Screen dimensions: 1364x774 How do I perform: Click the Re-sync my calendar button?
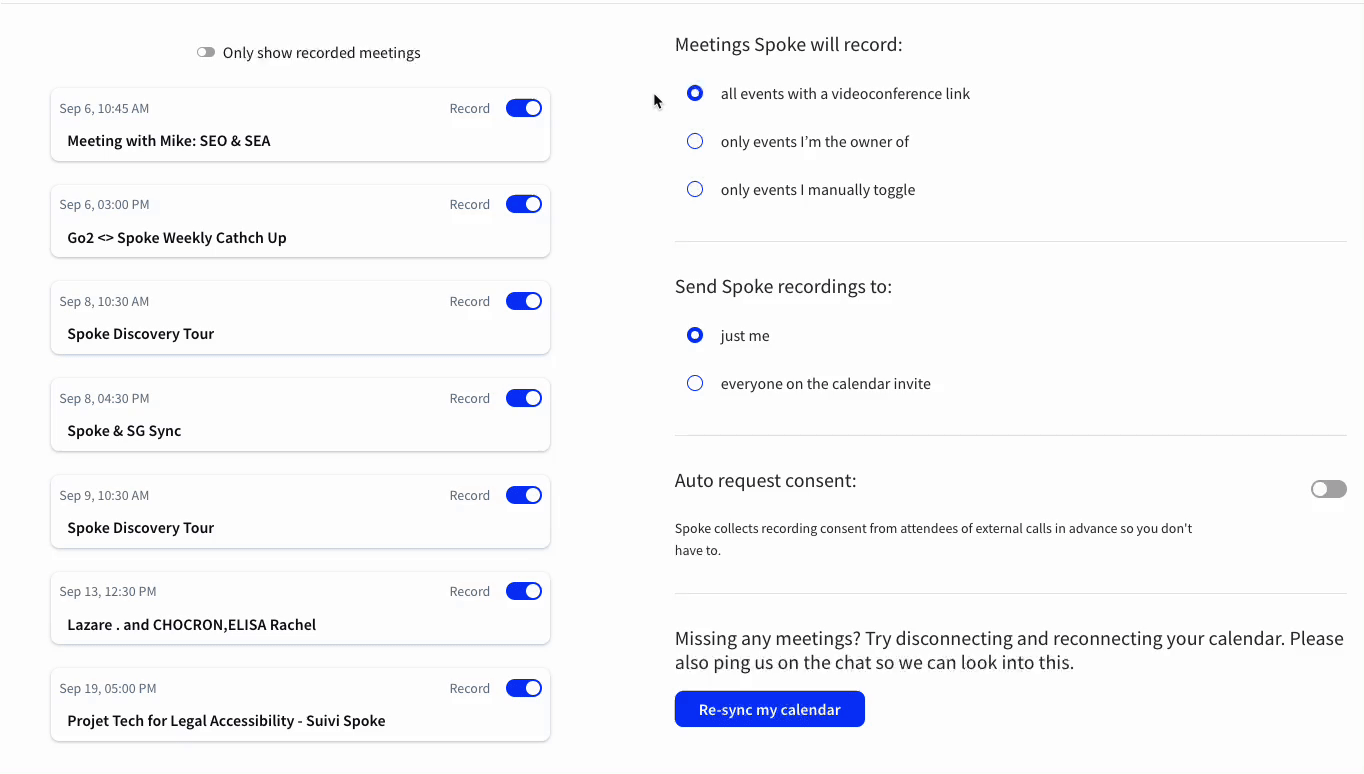click(769, 709)
